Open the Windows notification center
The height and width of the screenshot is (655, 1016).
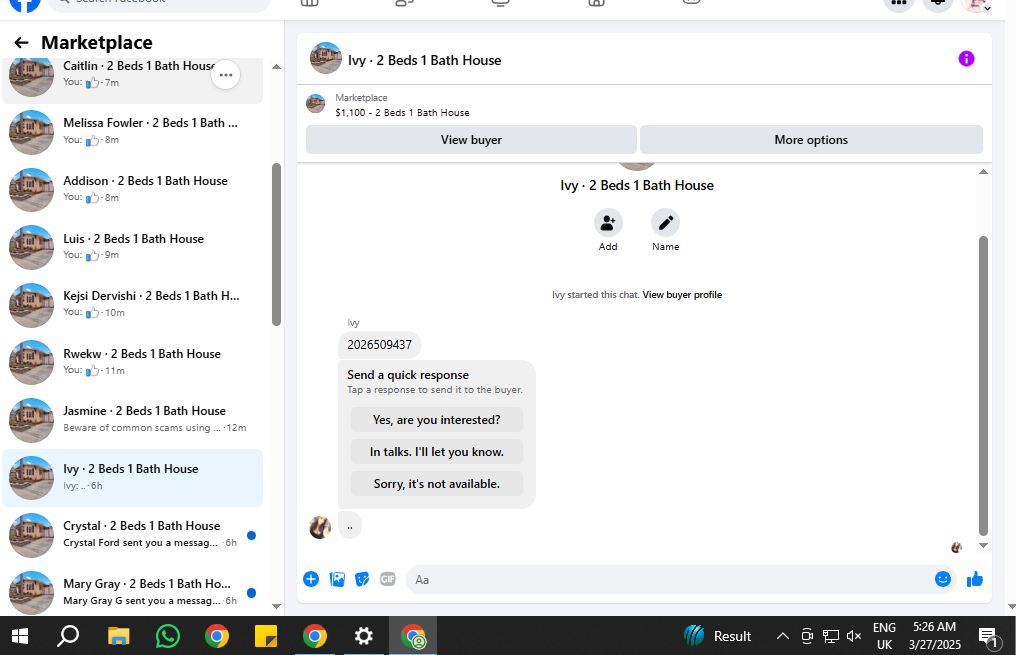(x=988, y=637)
